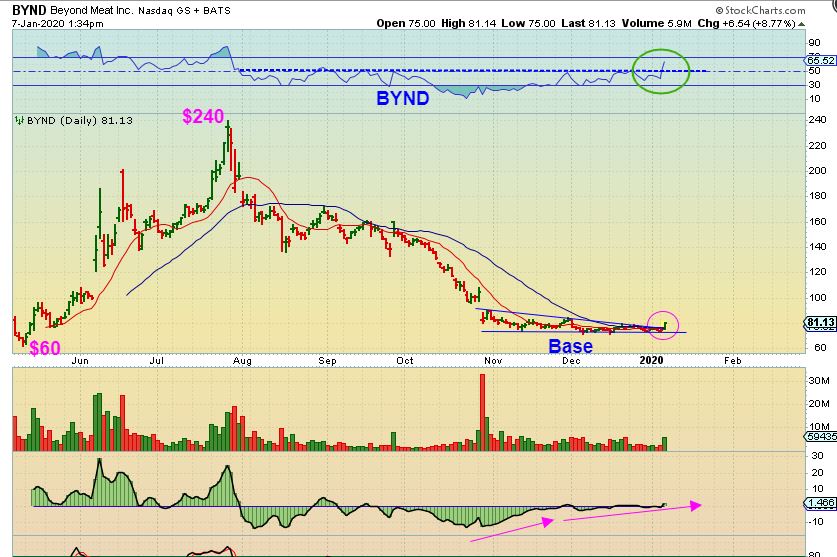
Task: Select the company name Beyond Meat Inc.
Action: click(92, 10)
